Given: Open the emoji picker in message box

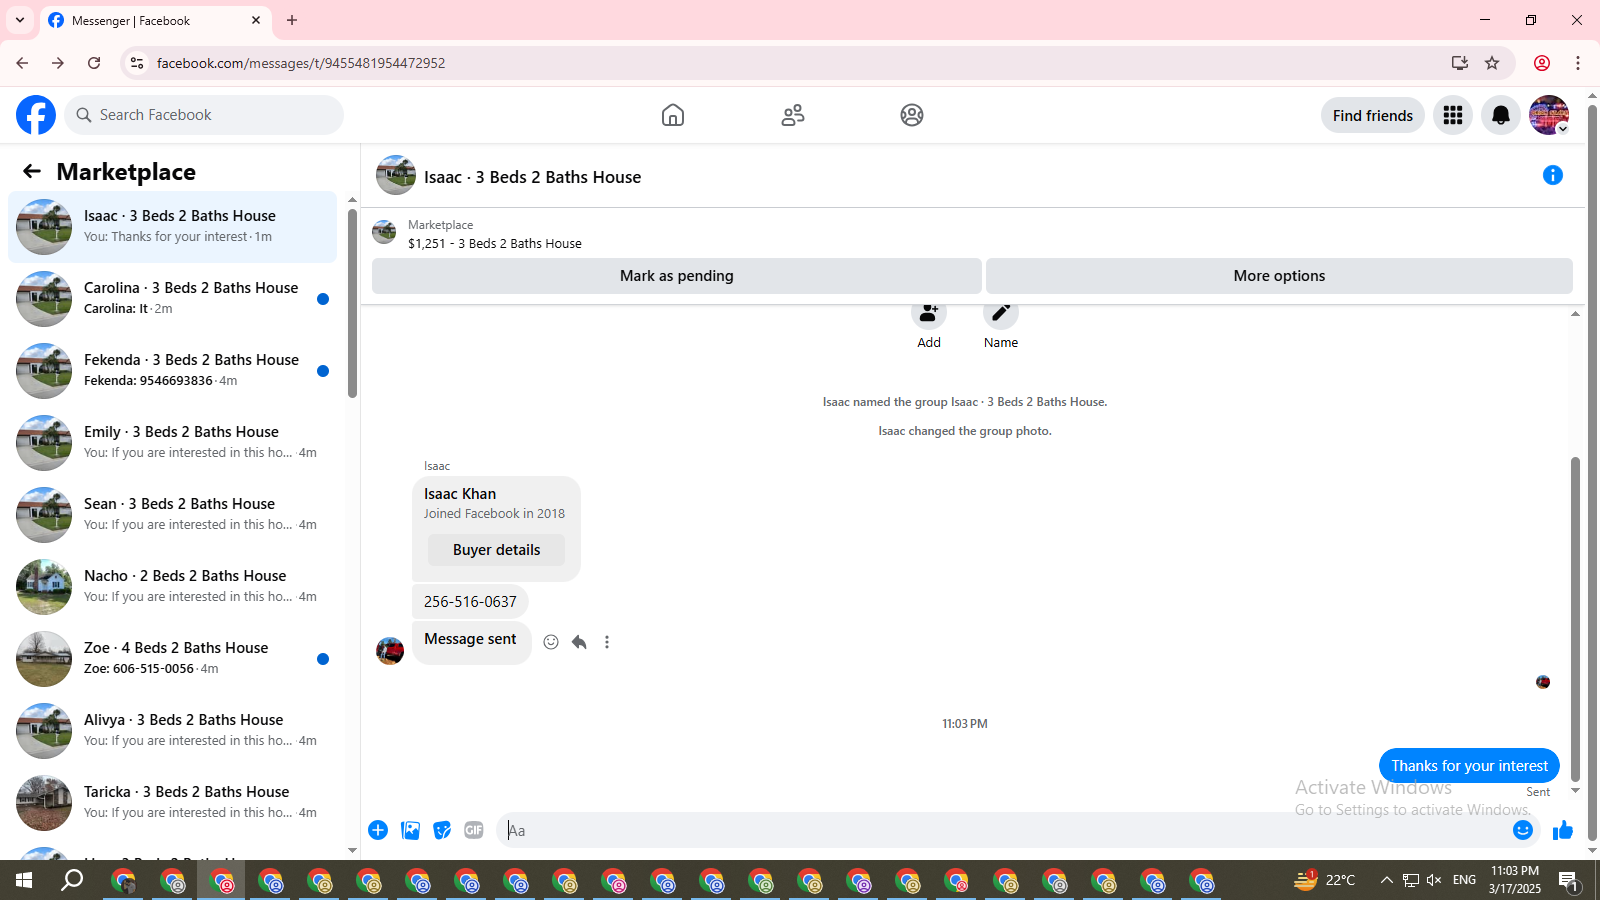Looking at the screenshot, I should pos(1523,830).
